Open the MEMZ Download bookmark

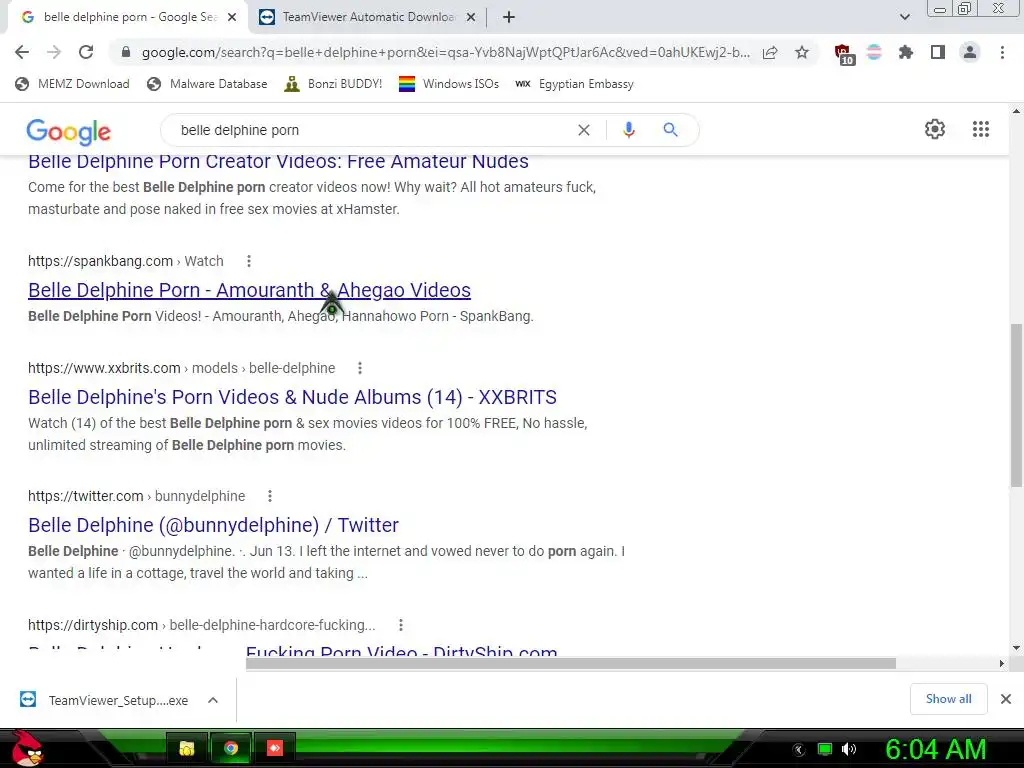click(72, 84)
